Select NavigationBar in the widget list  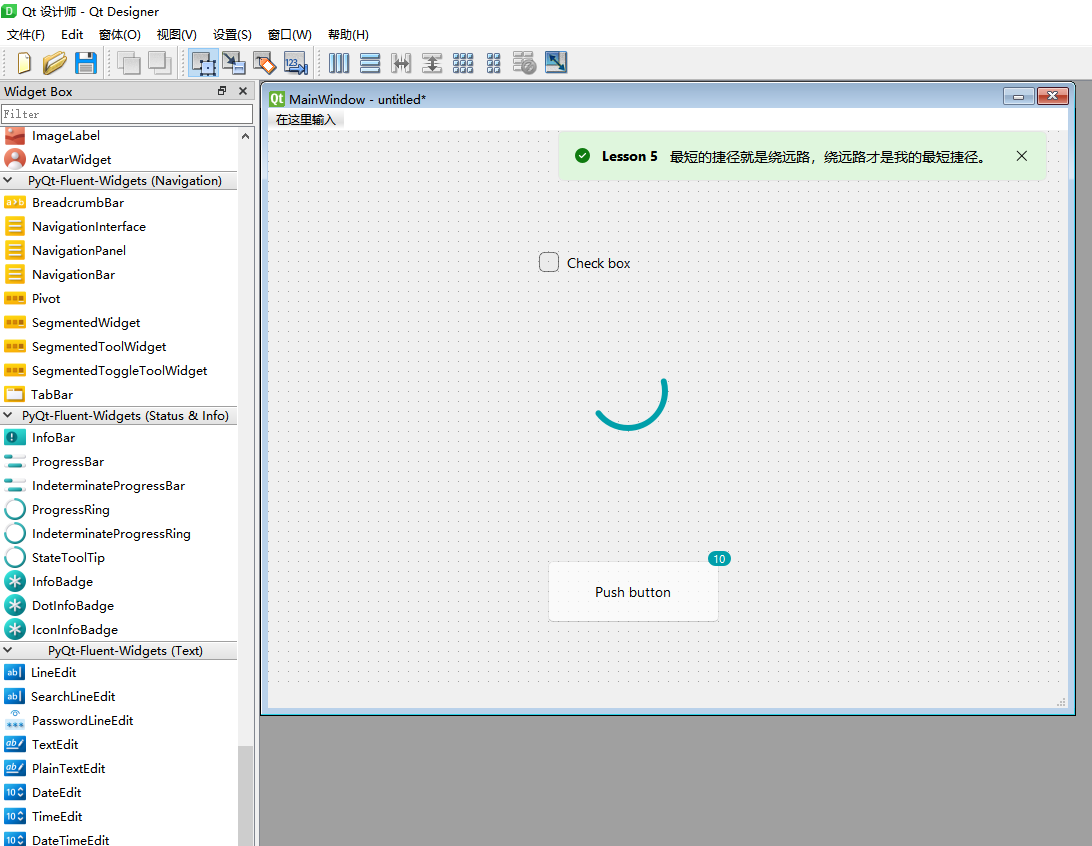[x=73, y=274]
